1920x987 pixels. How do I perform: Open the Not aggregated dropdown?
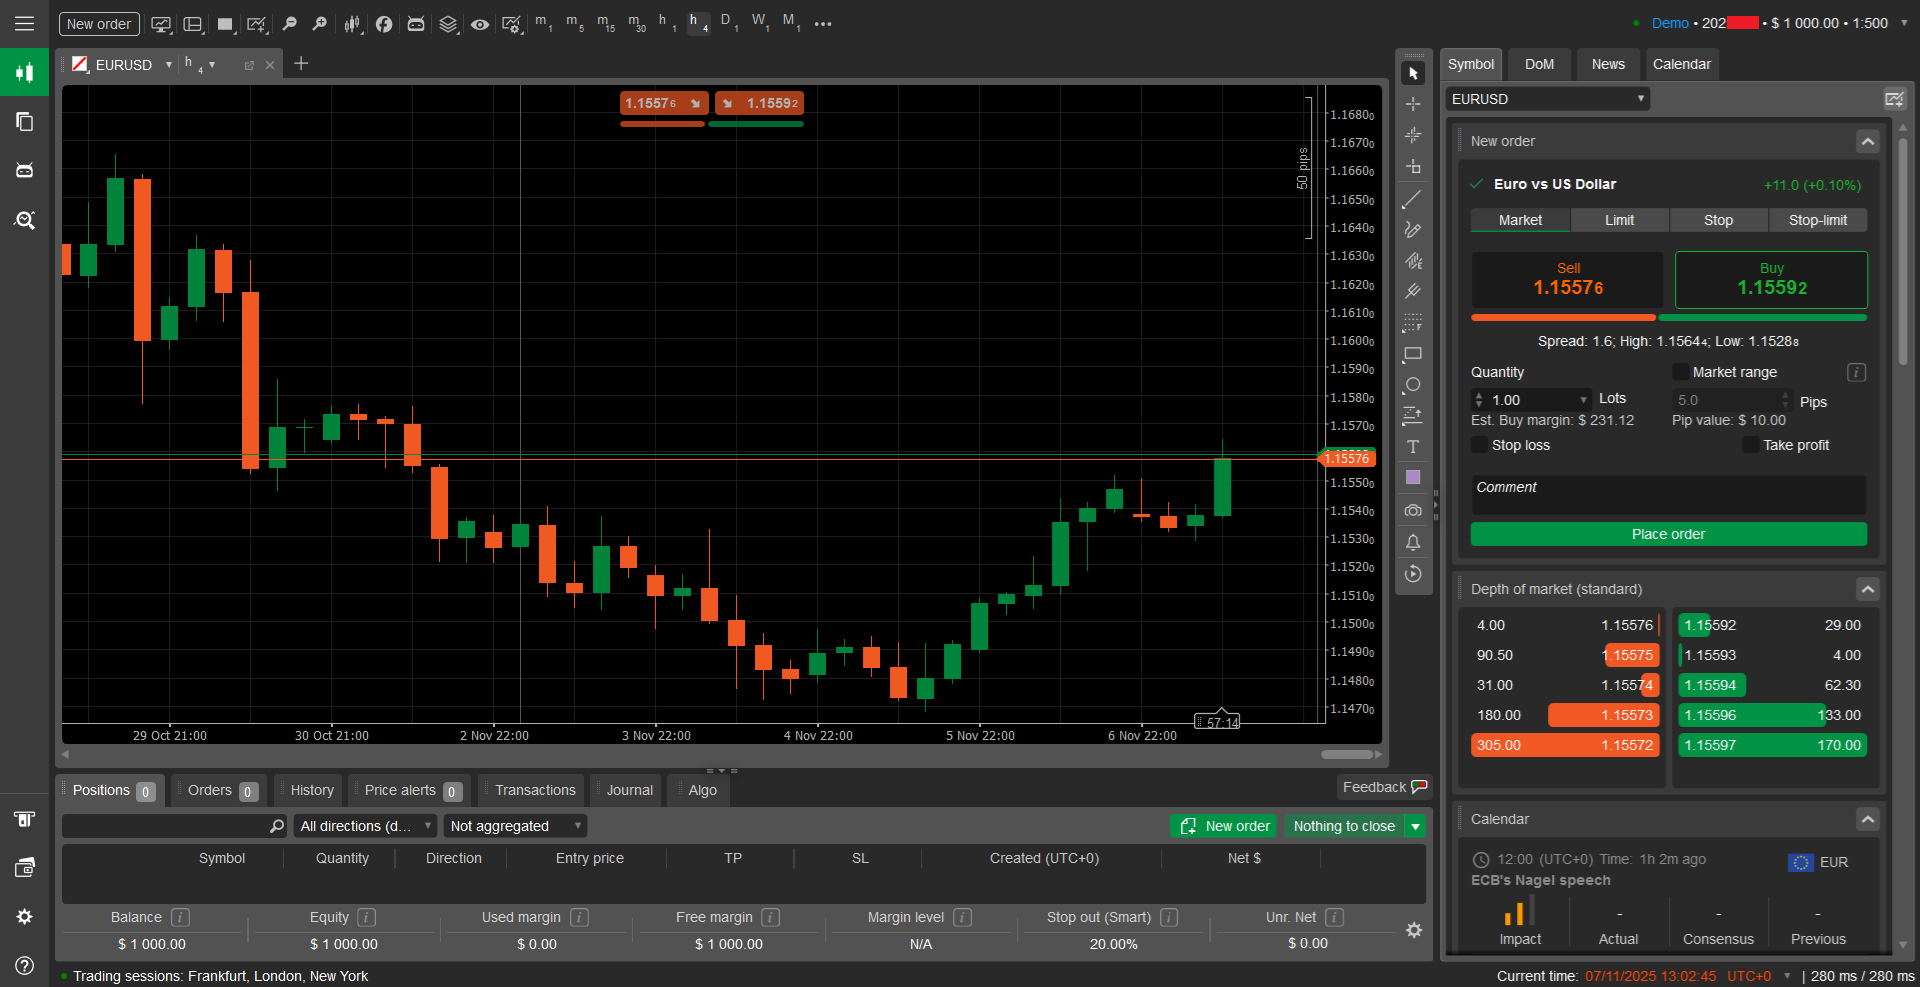pyautogui.click(x=515, y=826)
